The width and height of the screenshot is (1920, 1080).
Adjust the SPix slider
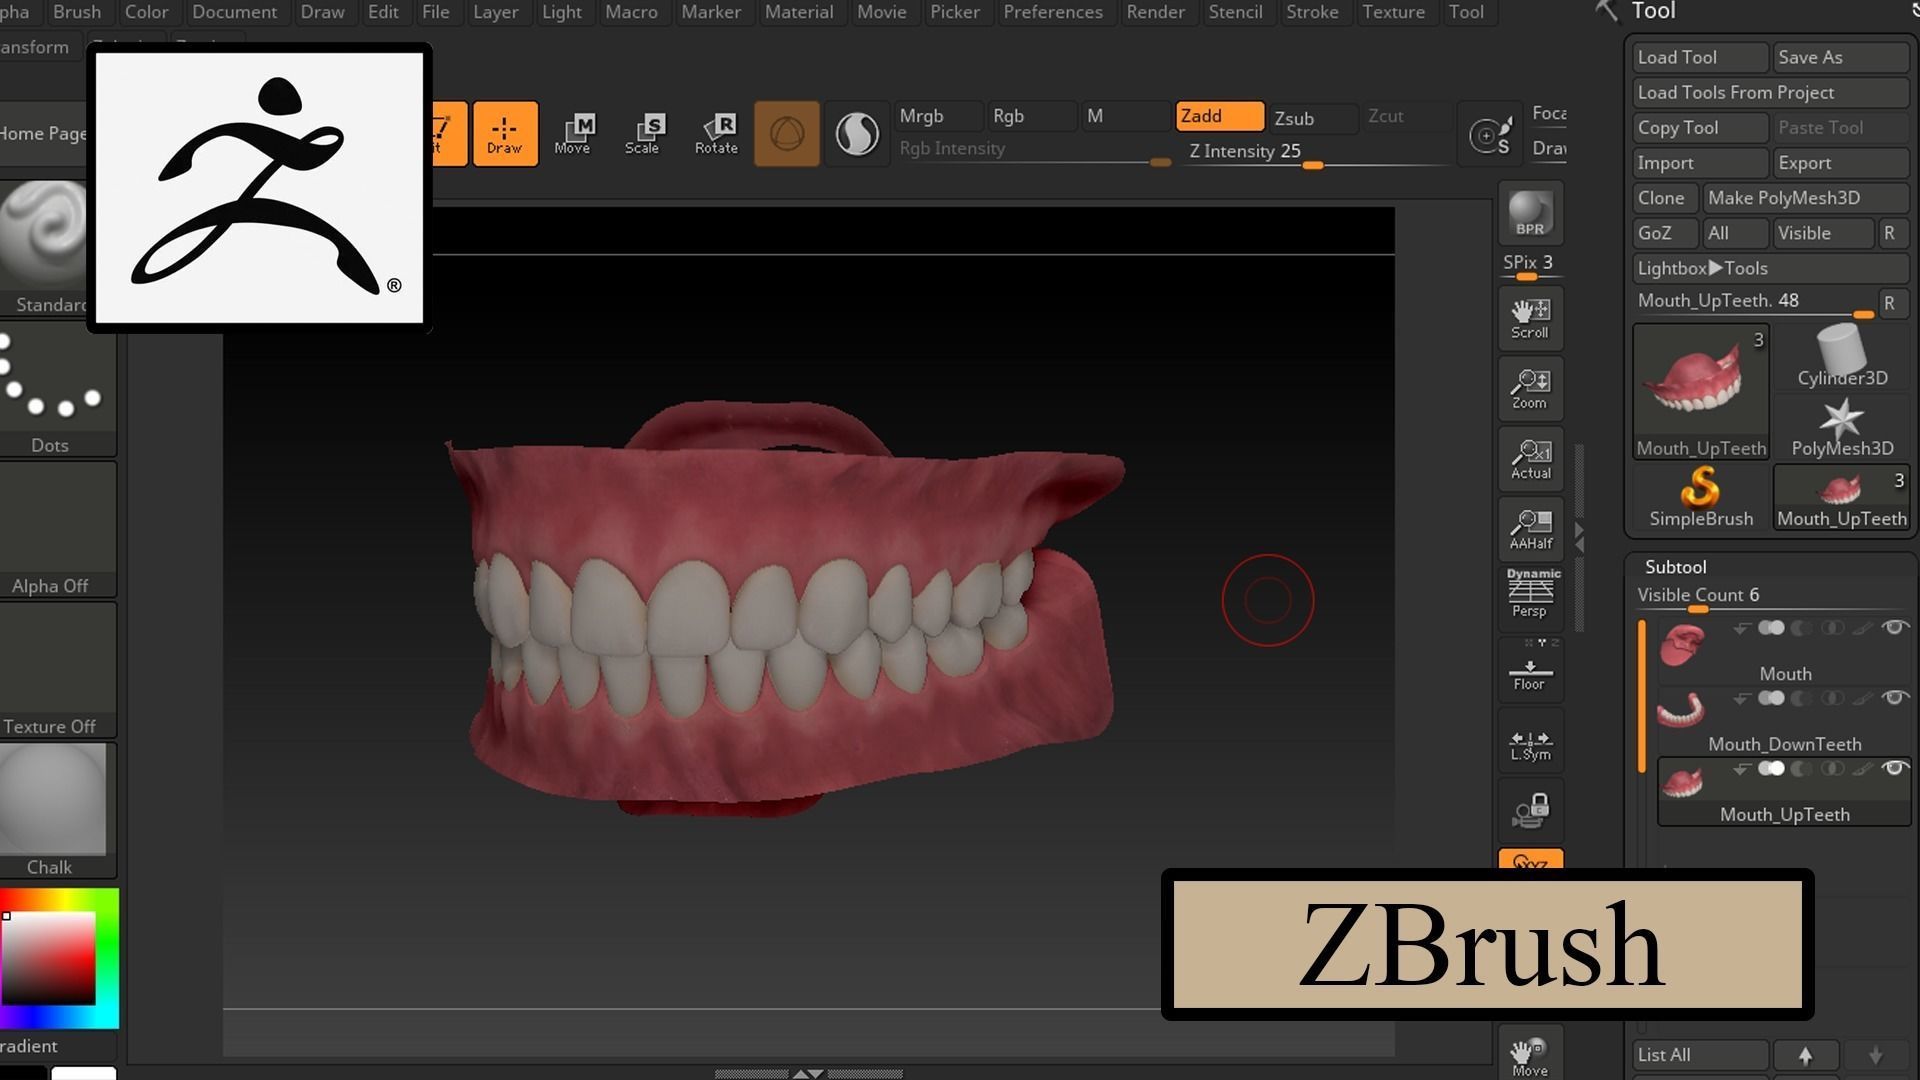coord(1529,265)
